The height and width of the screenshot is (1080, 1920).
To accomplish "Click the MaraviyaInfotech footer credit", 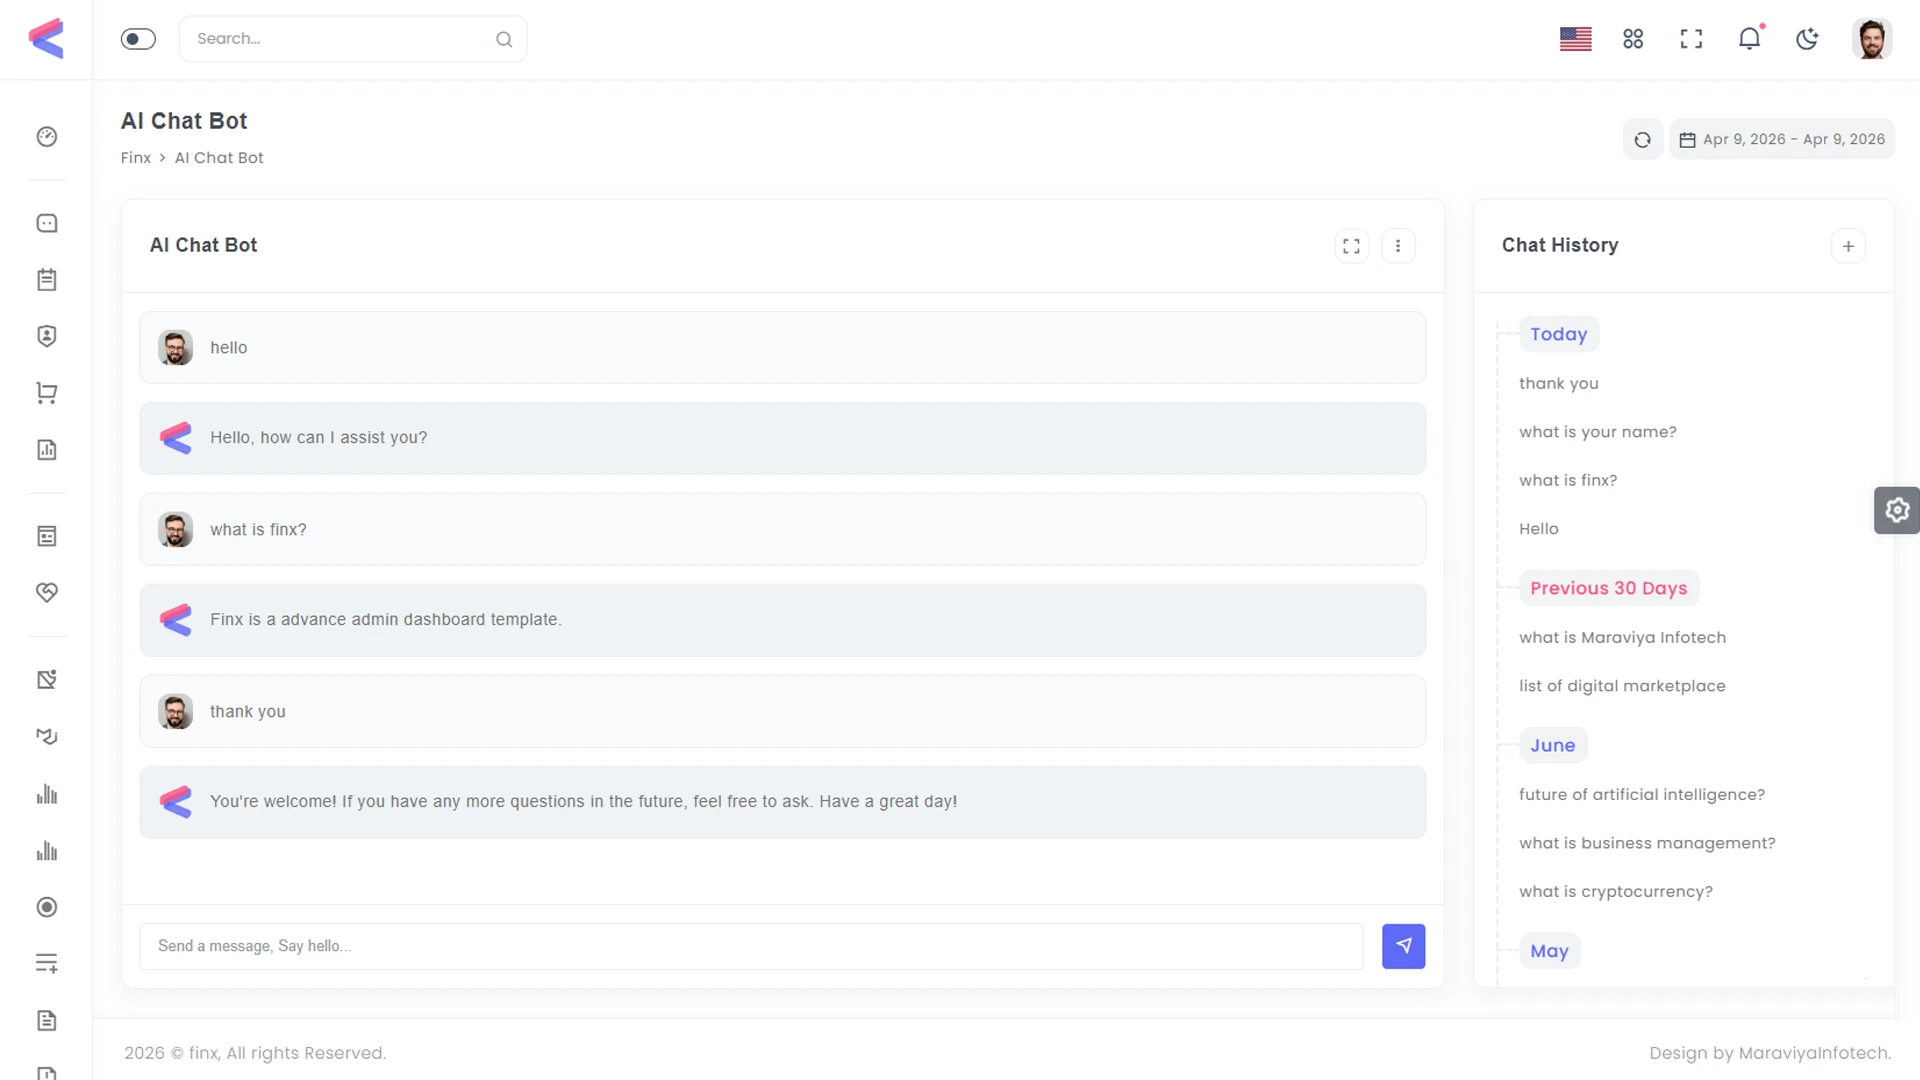I will [x=1814, y=1053].
